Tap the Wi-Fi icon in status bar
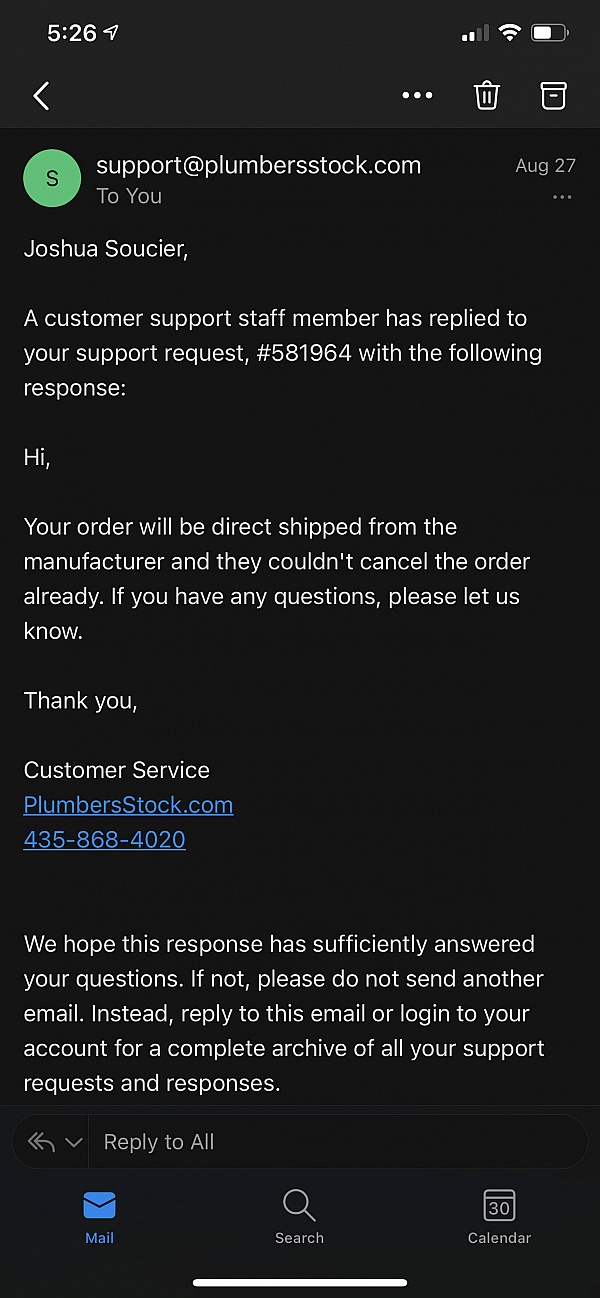The image size is (600, 1298). pyautogui.click(x=510, y=33)
